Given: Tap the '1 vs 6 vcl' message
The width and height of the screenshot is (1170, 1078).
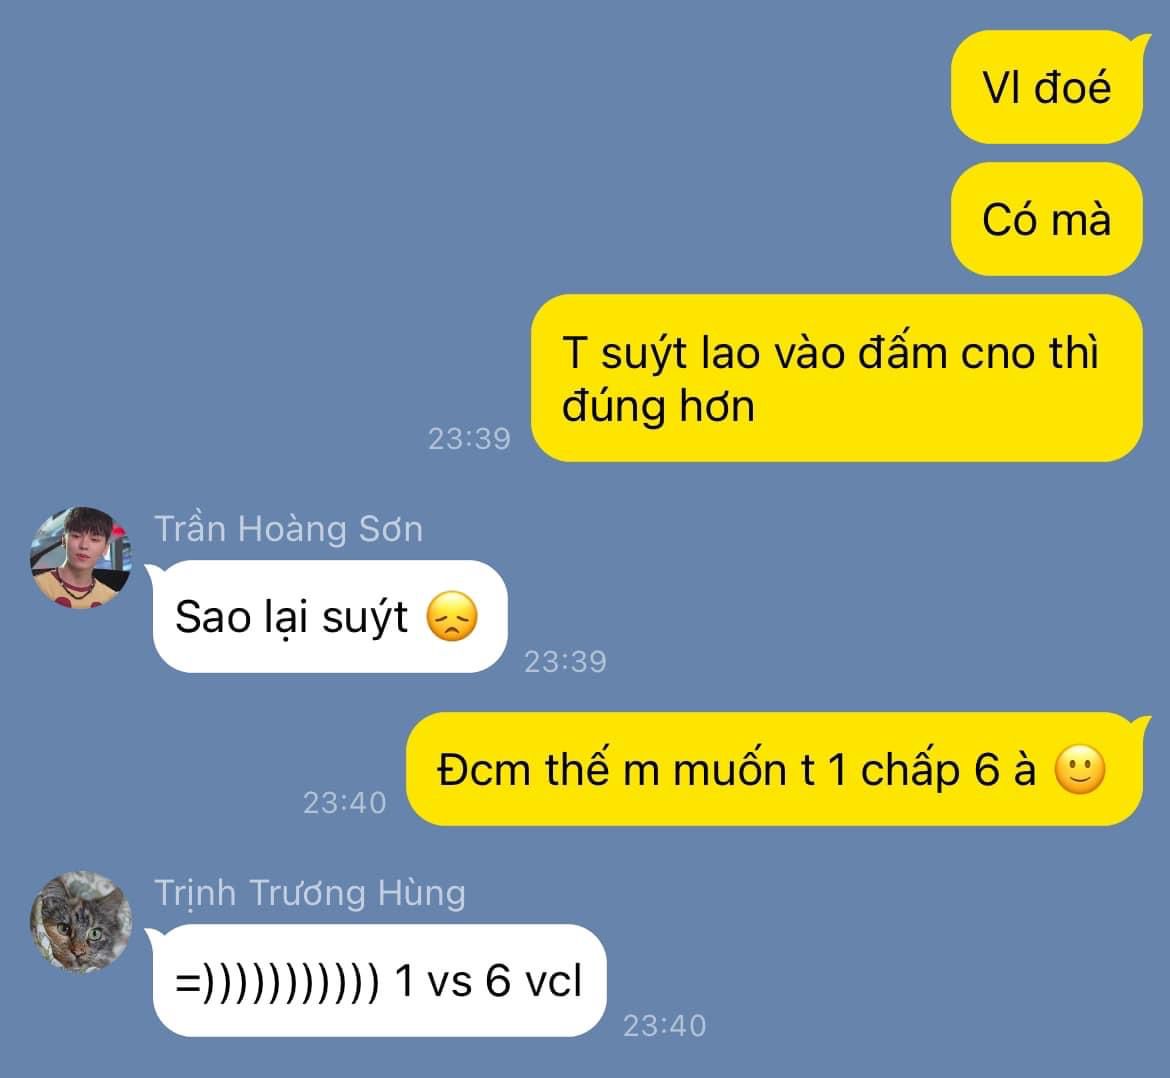Looking at the screenshot, I should pos(379,980).
